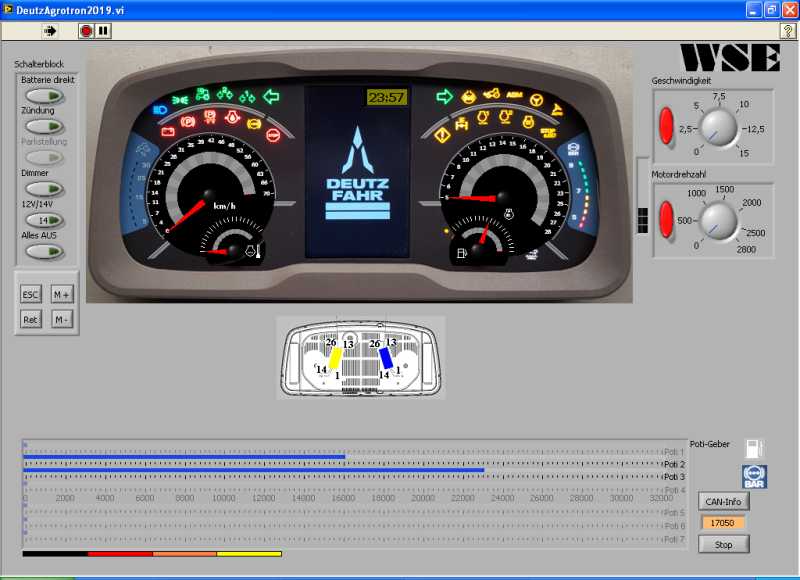The image size is (800, 580).
Task: Click the green left turn arrow indicator
Action: click(x=271, y=96)
